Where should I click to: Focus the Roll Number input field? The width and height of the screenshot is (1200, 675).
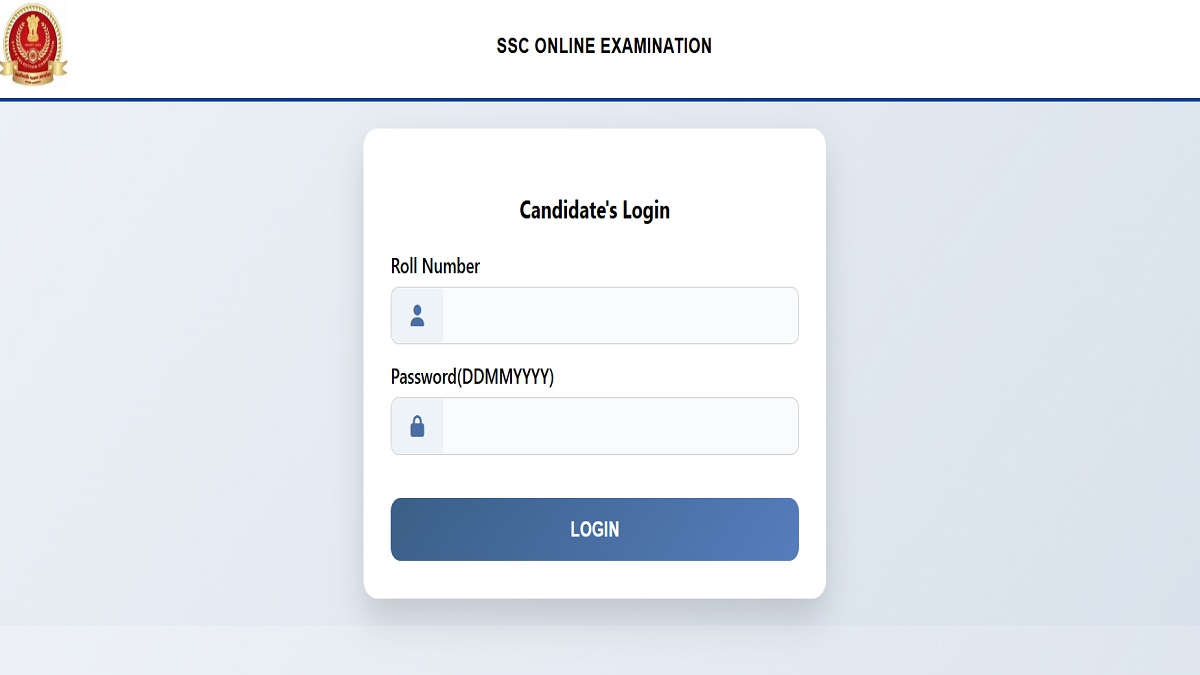(x=620, y=316)
